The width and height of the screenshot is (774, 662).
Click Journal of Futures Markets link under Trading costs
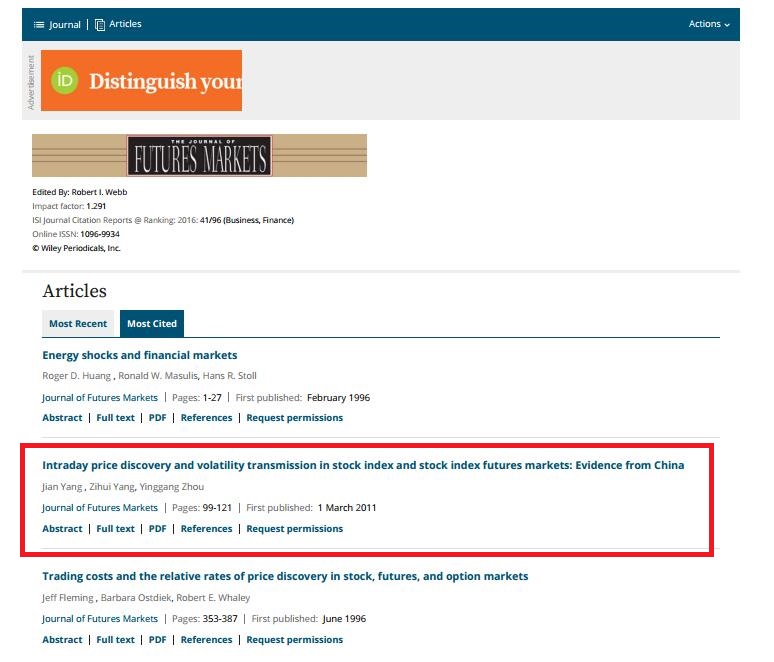click(99, 619)
